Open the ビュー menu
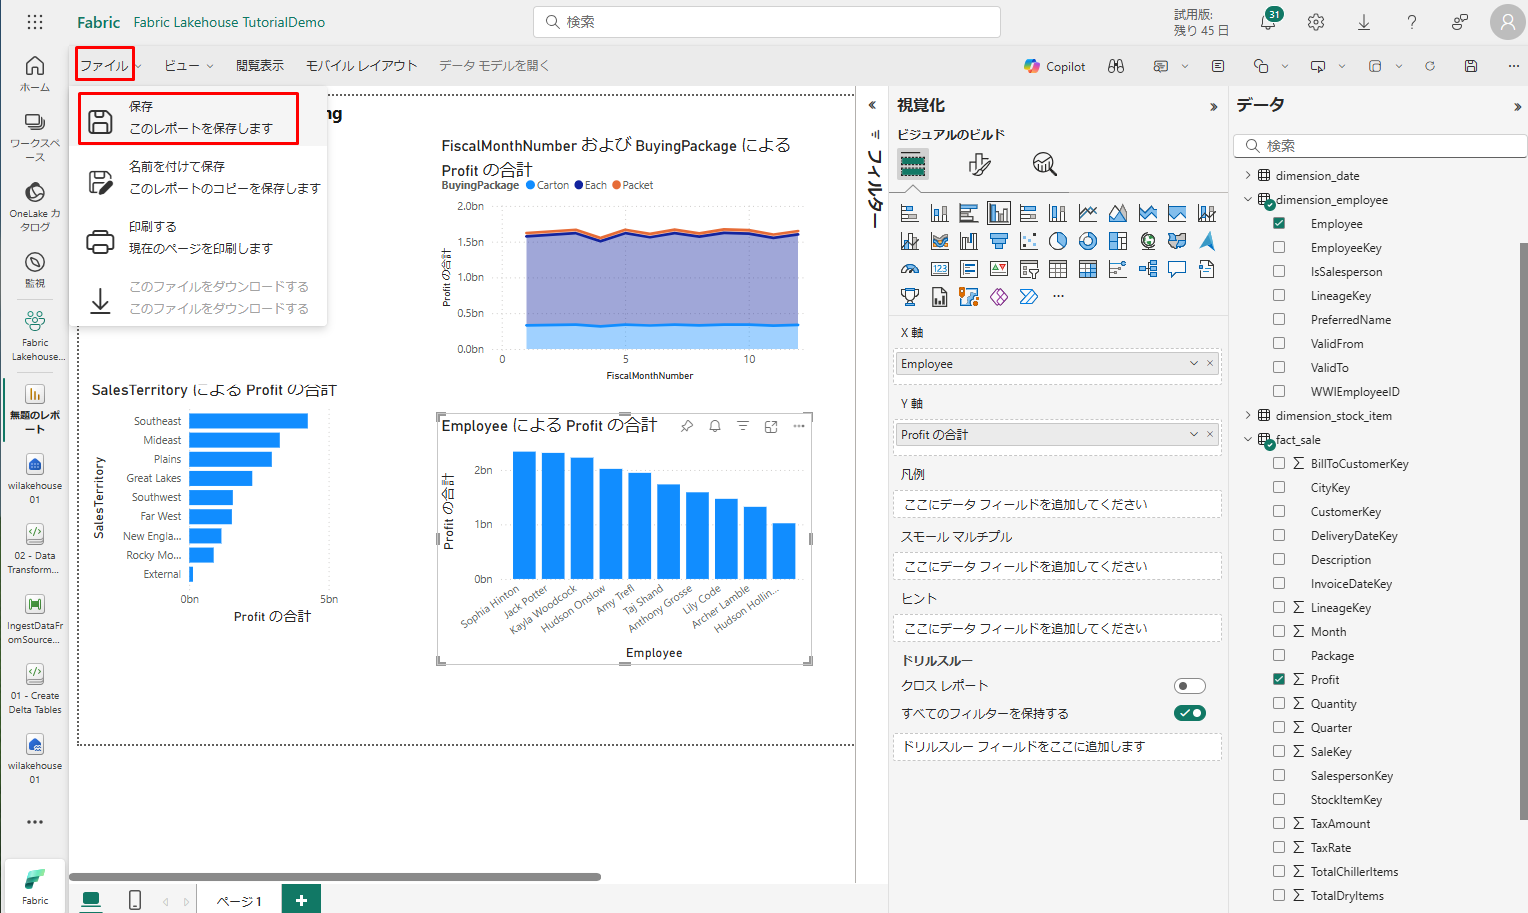Viewport: 1528px width, 913px height. coord(188,66)
